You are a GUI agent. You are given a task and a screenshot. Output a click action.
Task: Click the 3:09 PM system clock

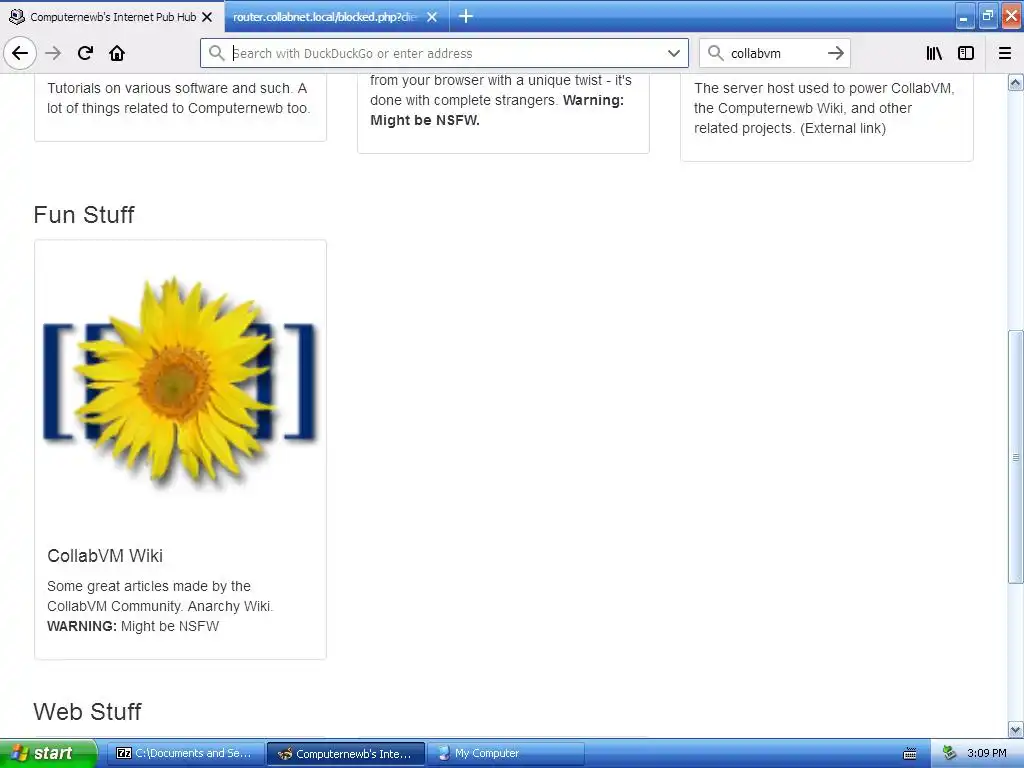(x=986, y=753)
